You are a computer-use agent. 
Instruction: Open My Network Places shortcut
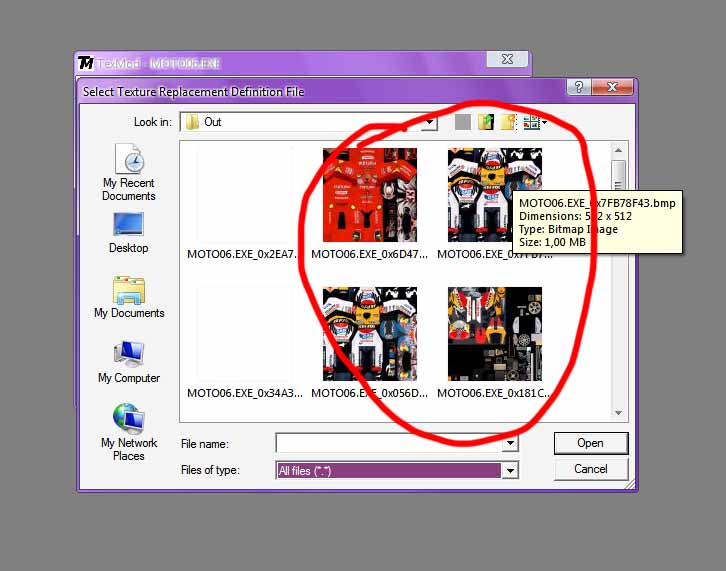click(129, 432)
